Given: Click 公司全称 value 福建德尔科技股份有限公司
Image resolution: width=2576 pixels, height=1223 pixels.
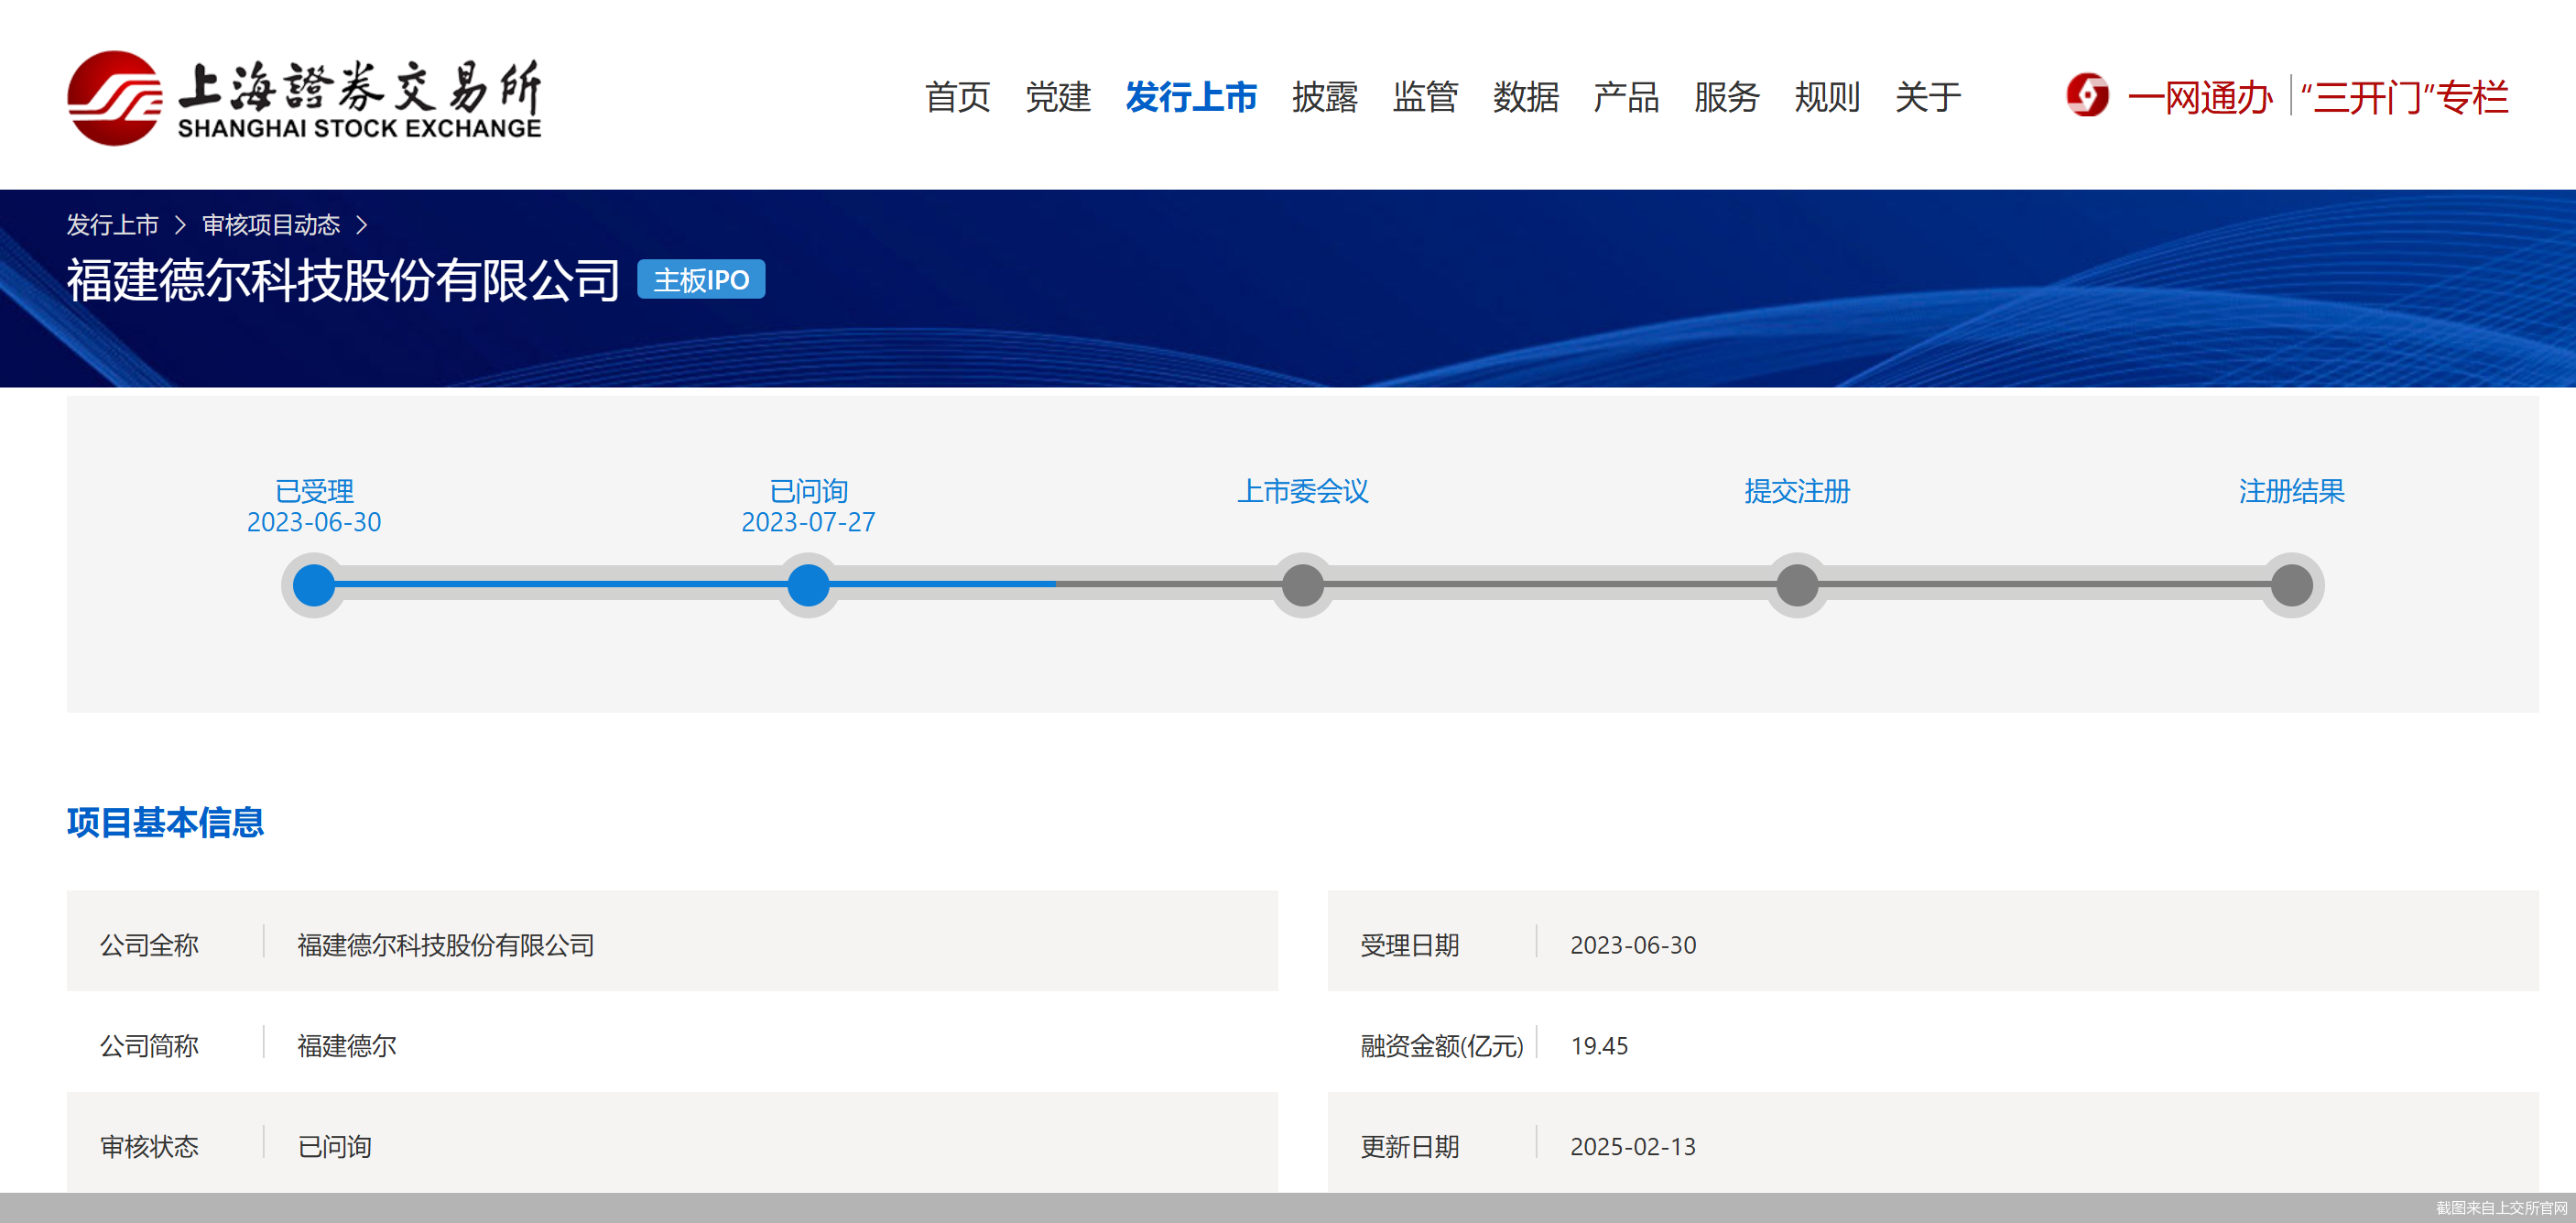Looking at the screenshot, I should point(446,945).
